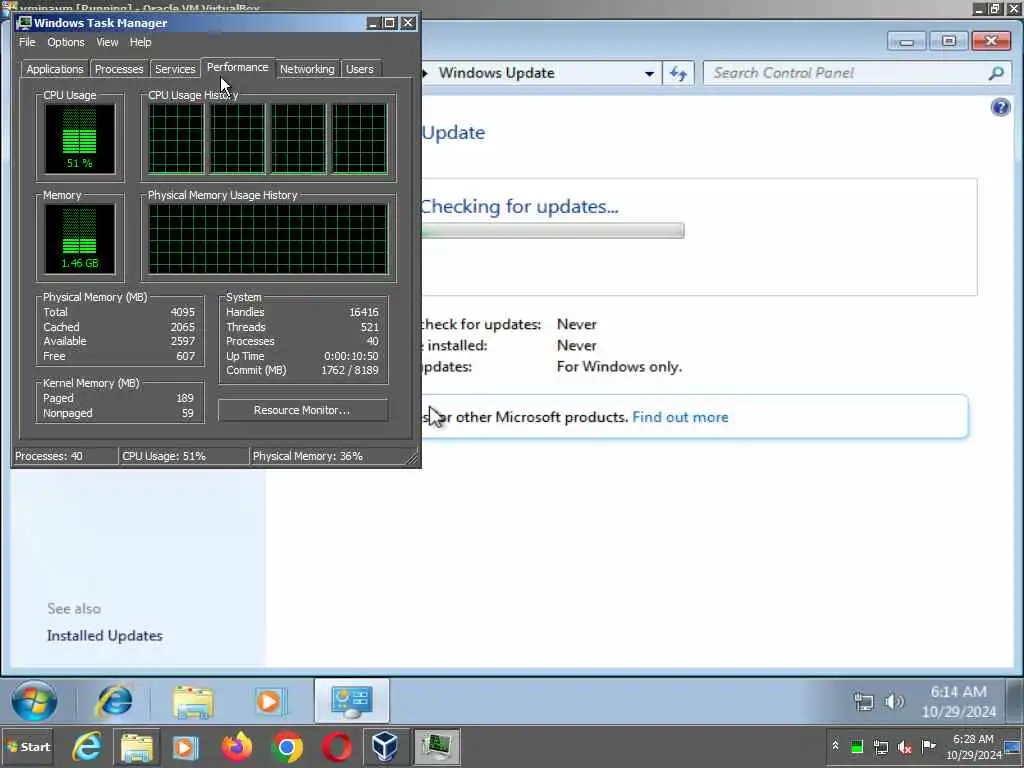Click the host Start button
1024x768 pixels.
coord(28,747)
